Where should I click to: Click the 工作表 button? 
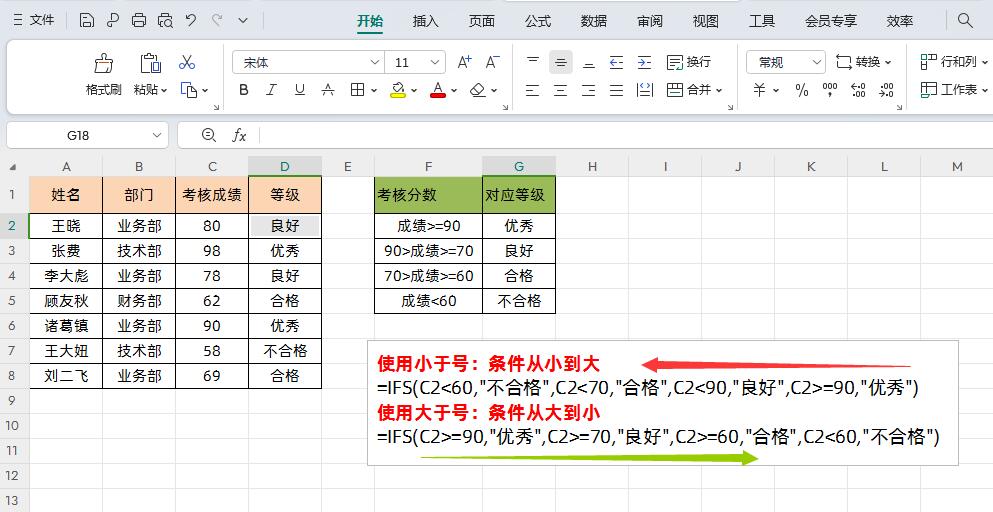click(954, 90)
